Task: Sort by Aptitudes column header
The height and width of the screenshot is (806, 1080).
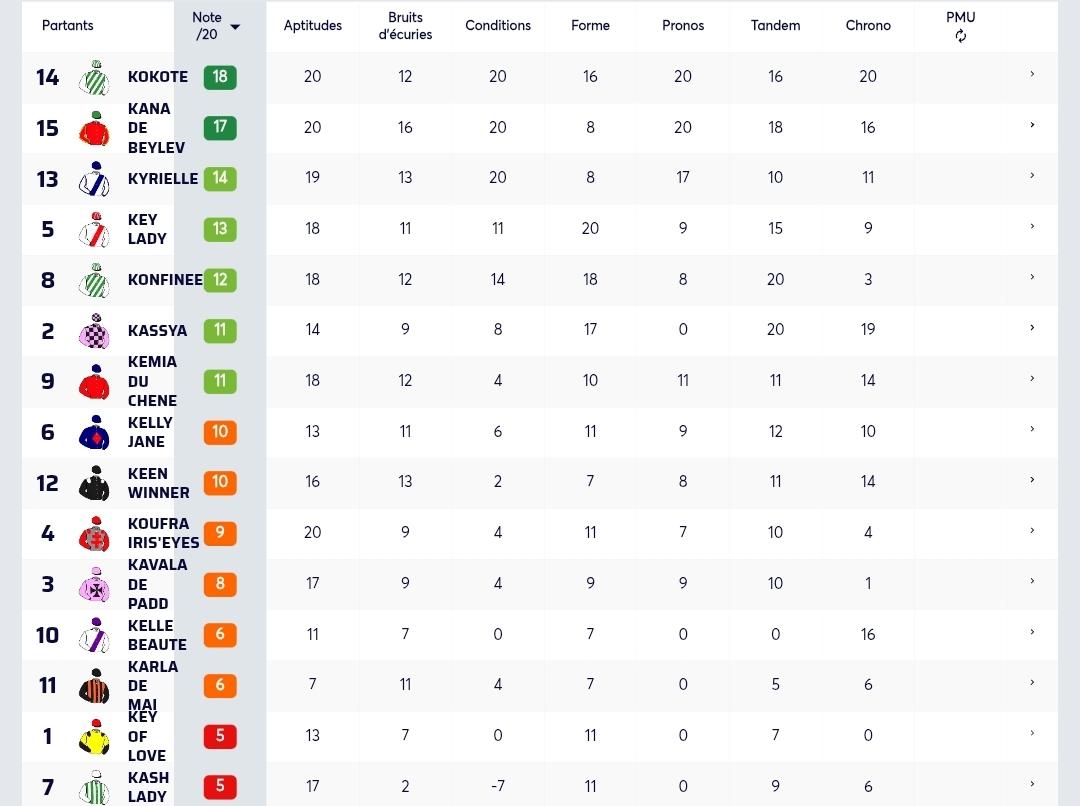Action: (x=313, y=25)
